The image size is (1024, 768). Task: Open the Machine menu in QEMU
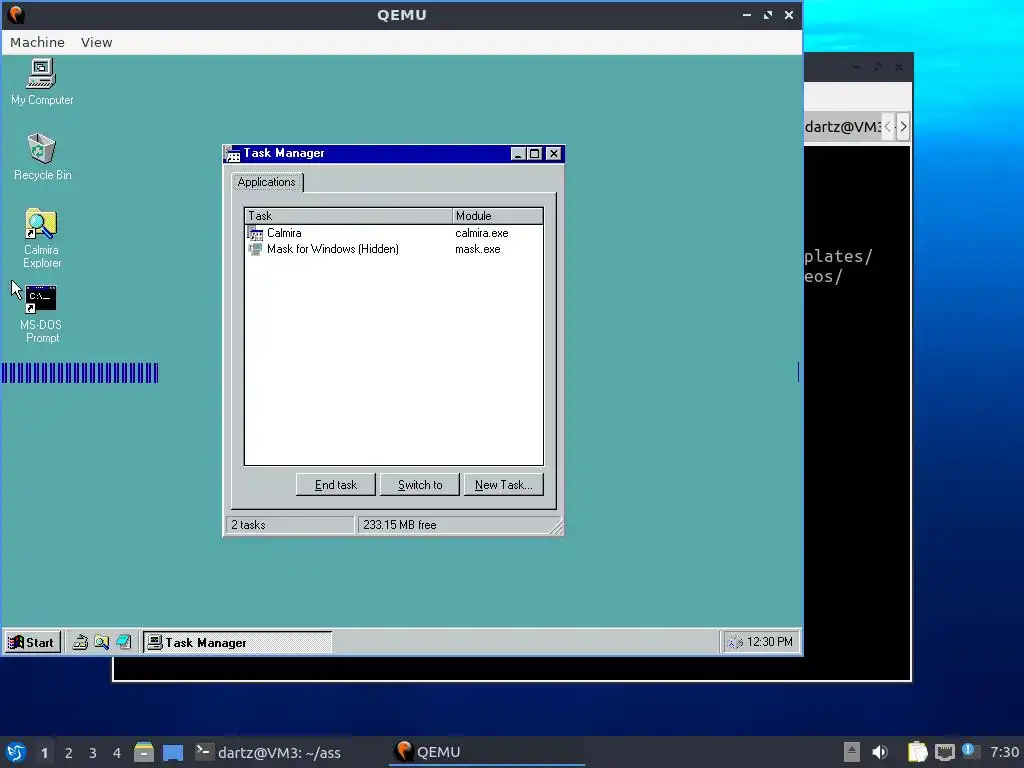37,42
